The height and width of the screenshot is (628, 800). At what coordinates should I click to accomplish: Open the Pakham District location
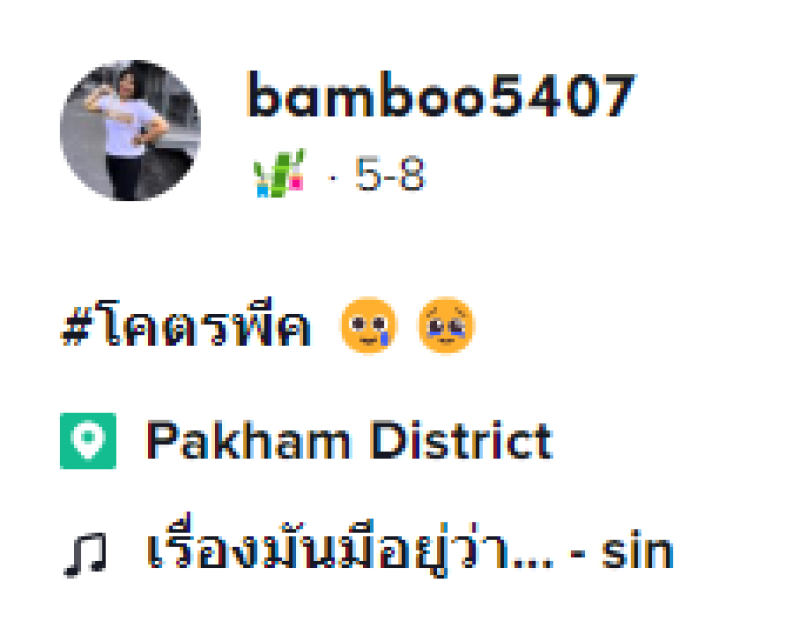(x=349, y=440)
